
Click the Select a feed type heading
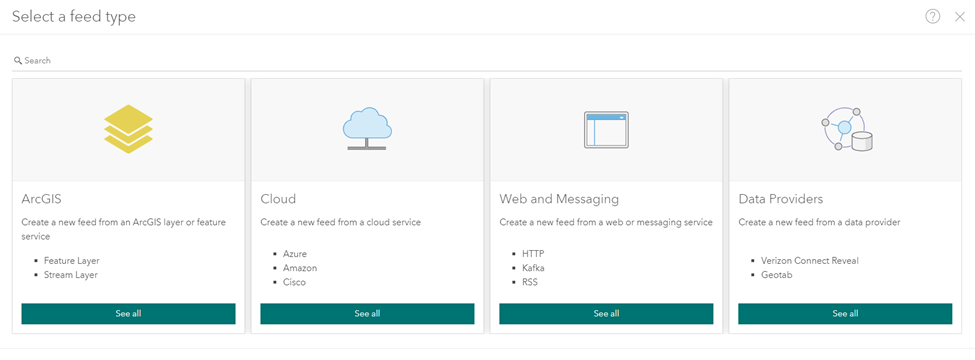(x=73, y=17)
